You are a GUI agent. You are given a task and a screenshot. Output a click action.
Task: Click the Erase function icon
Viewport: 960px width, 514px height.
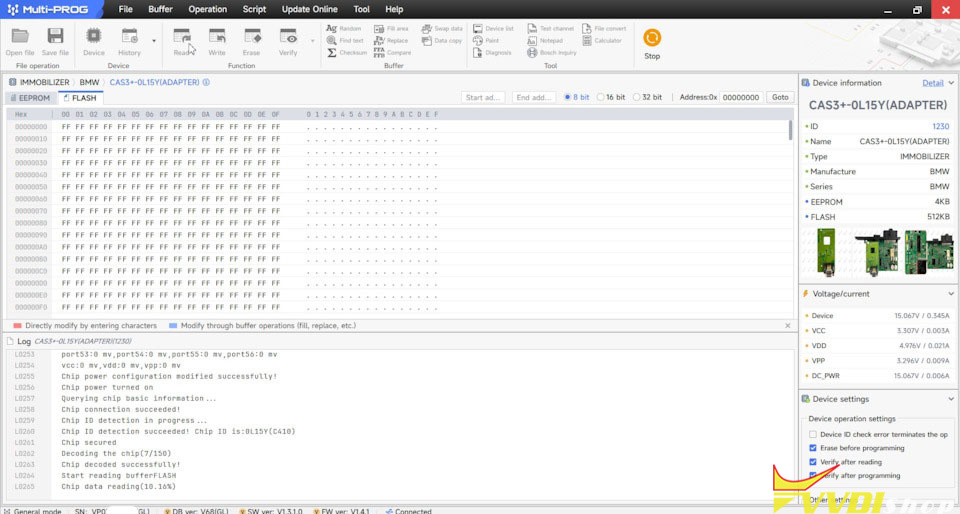coord(252,42)
